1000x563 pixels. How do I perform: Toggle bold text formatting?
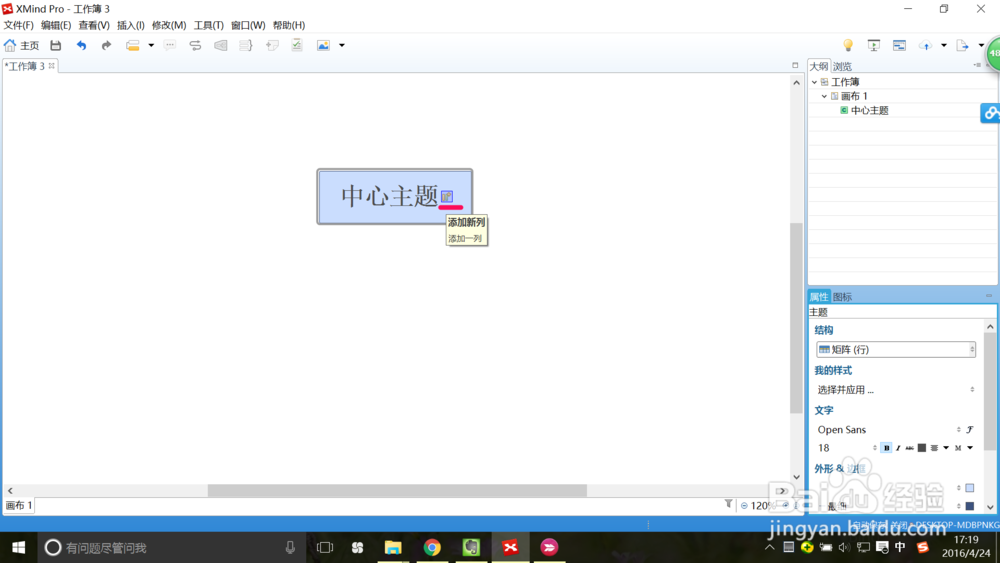point(886,448)
